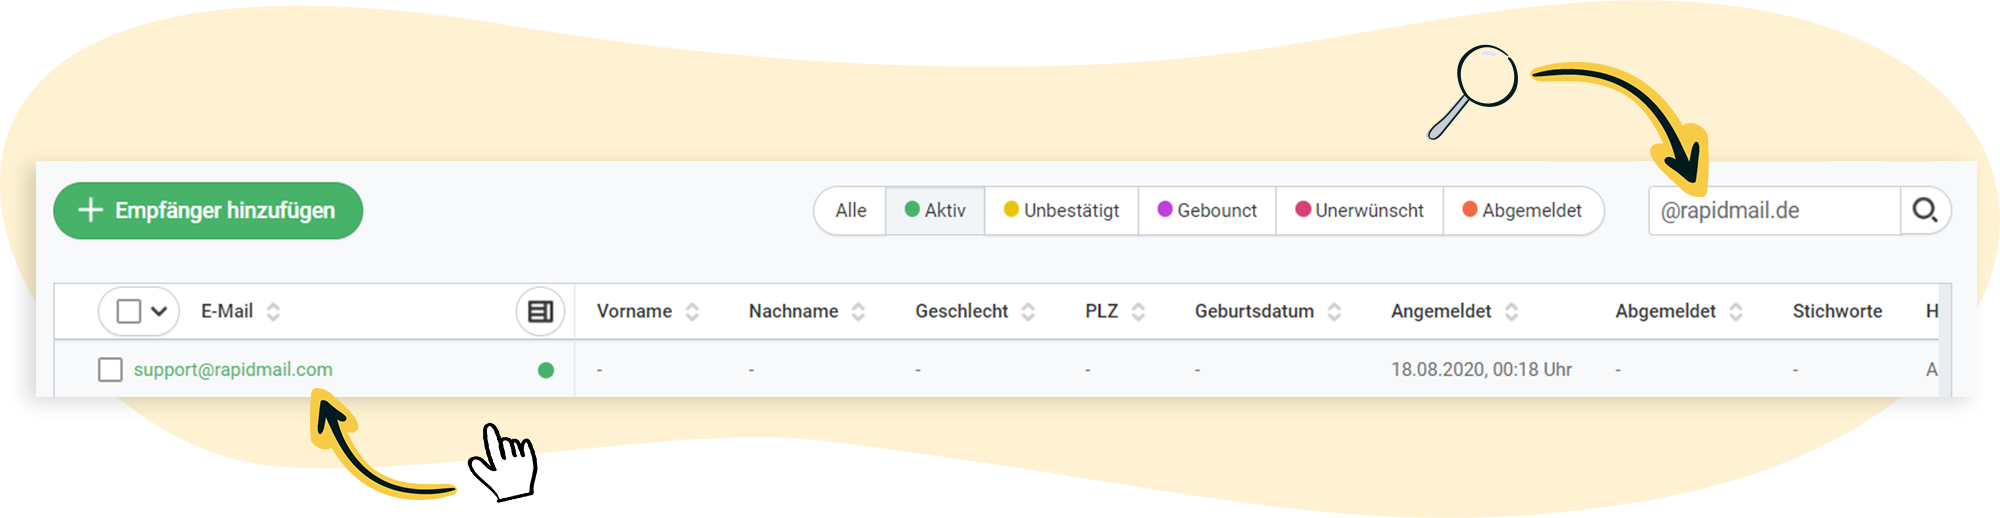Open the column layout settings icon
The width and height of the screenshot is (2000, 518).
(x=540, y=312)
